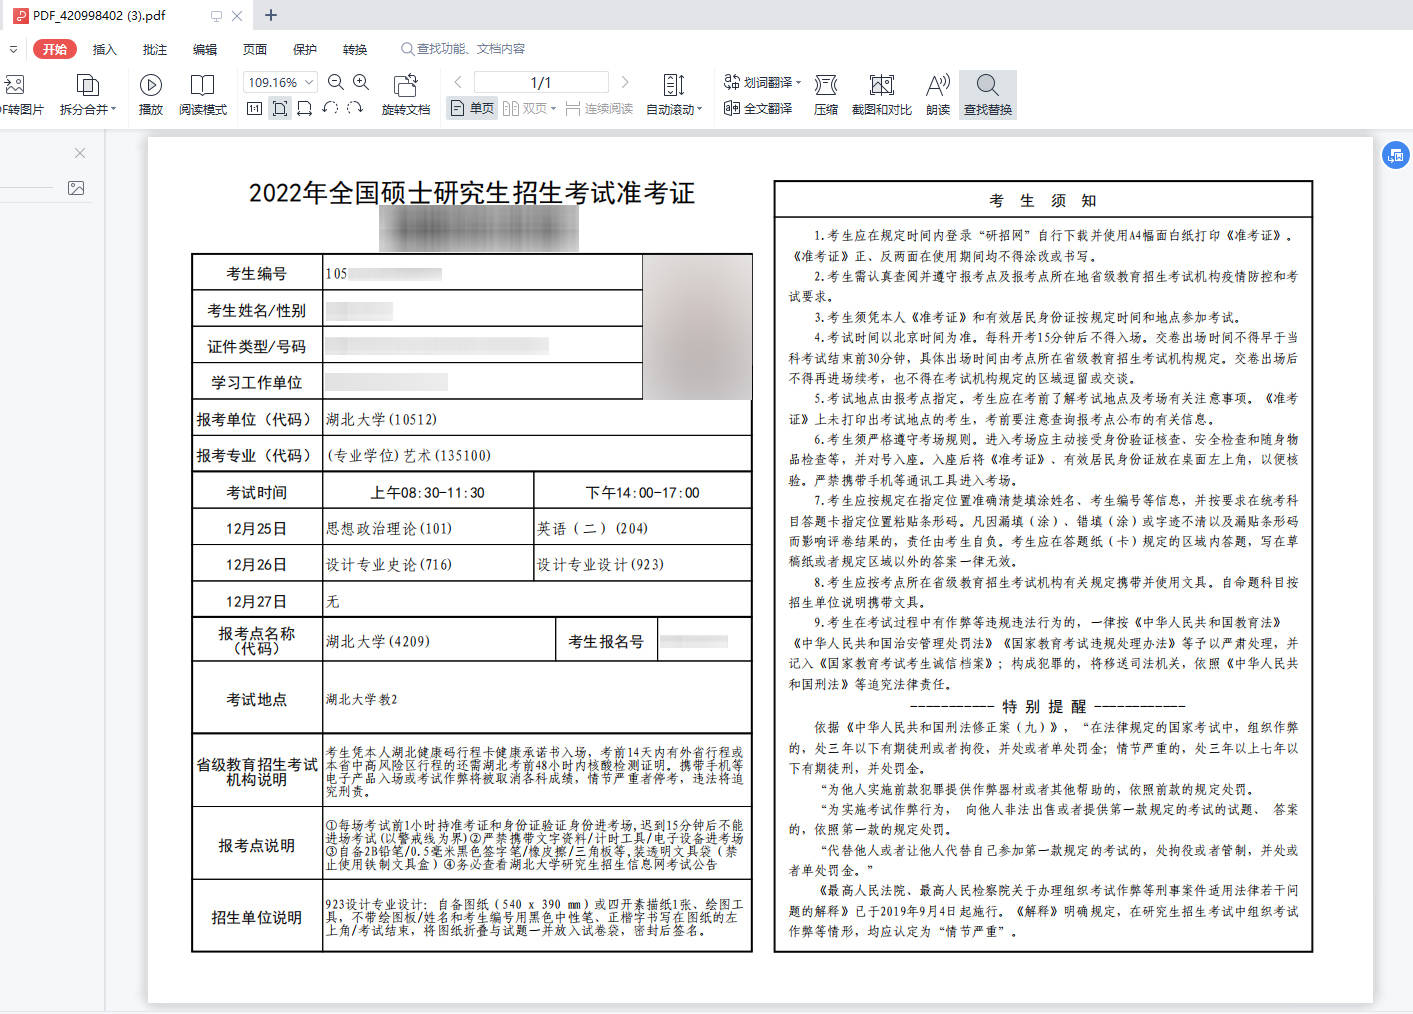Switch to double page (双页) view
The height and width of the screenshot is (1014, 1413).
tap(528, 108)
